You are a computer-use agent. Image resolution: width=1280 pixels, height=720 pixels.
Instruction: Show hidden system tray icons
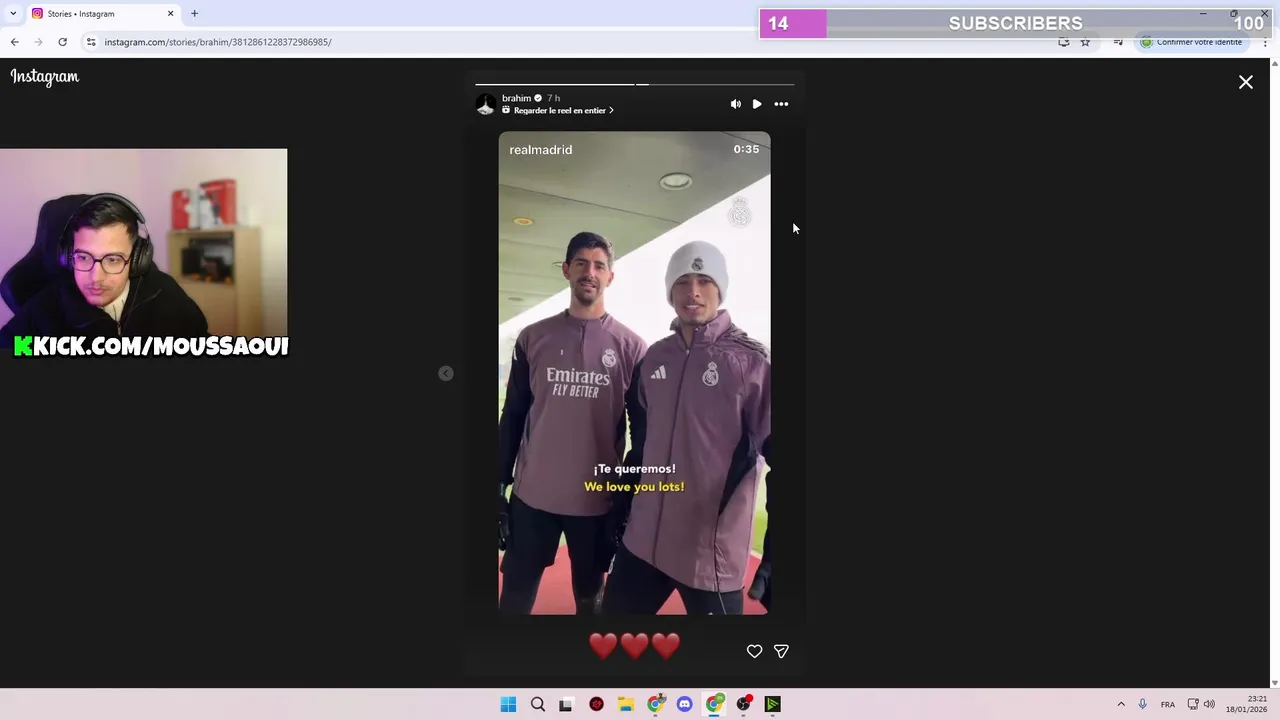[1121, 704]
